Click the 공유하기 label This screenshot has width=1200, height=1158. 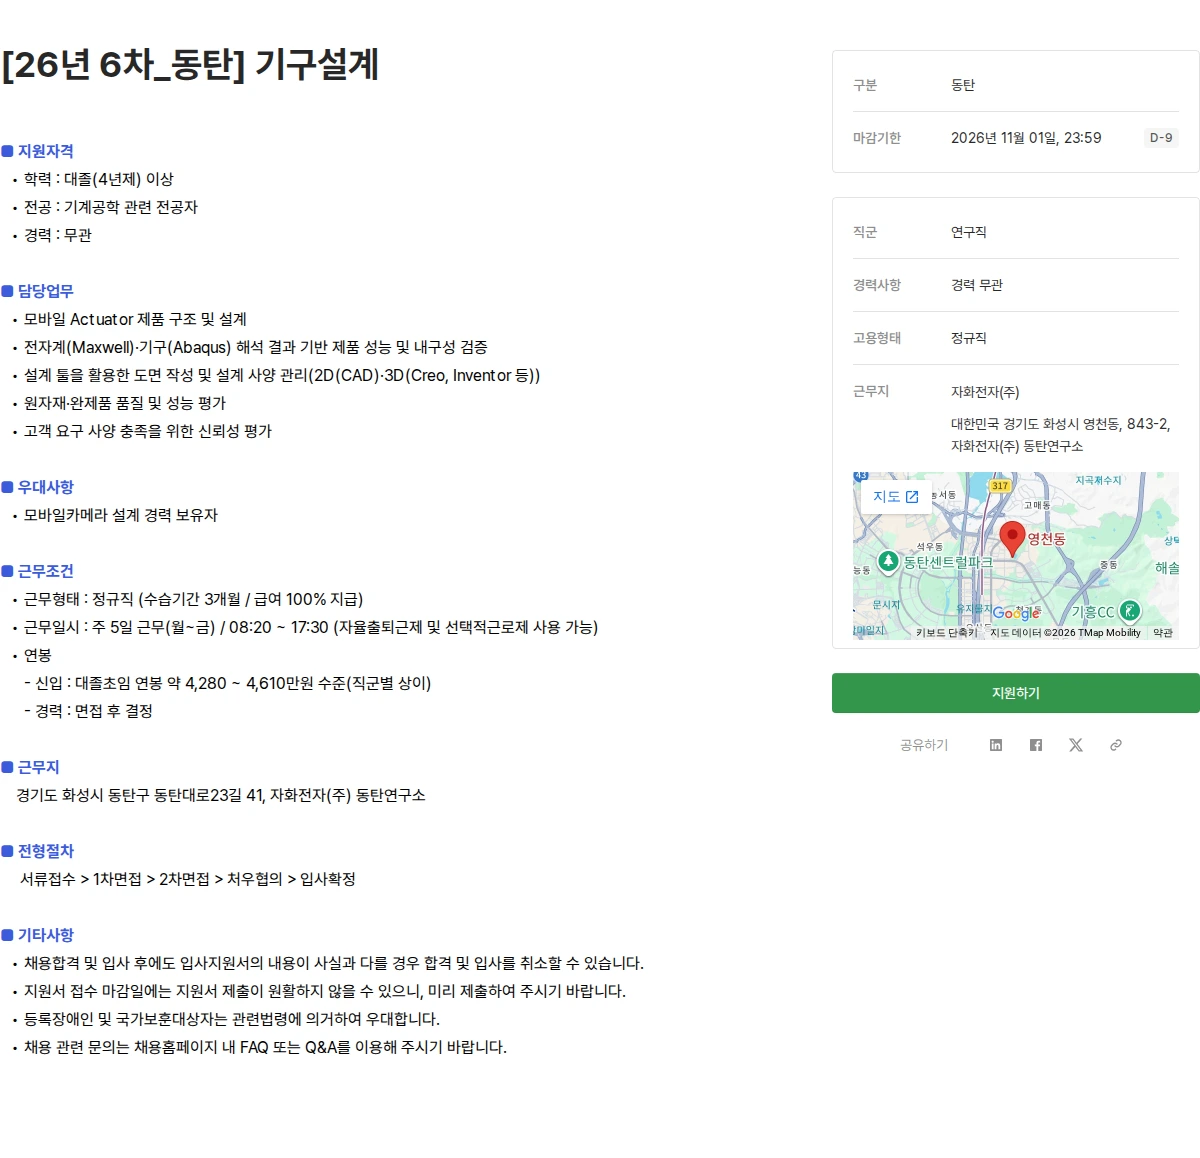coord(924,745)
